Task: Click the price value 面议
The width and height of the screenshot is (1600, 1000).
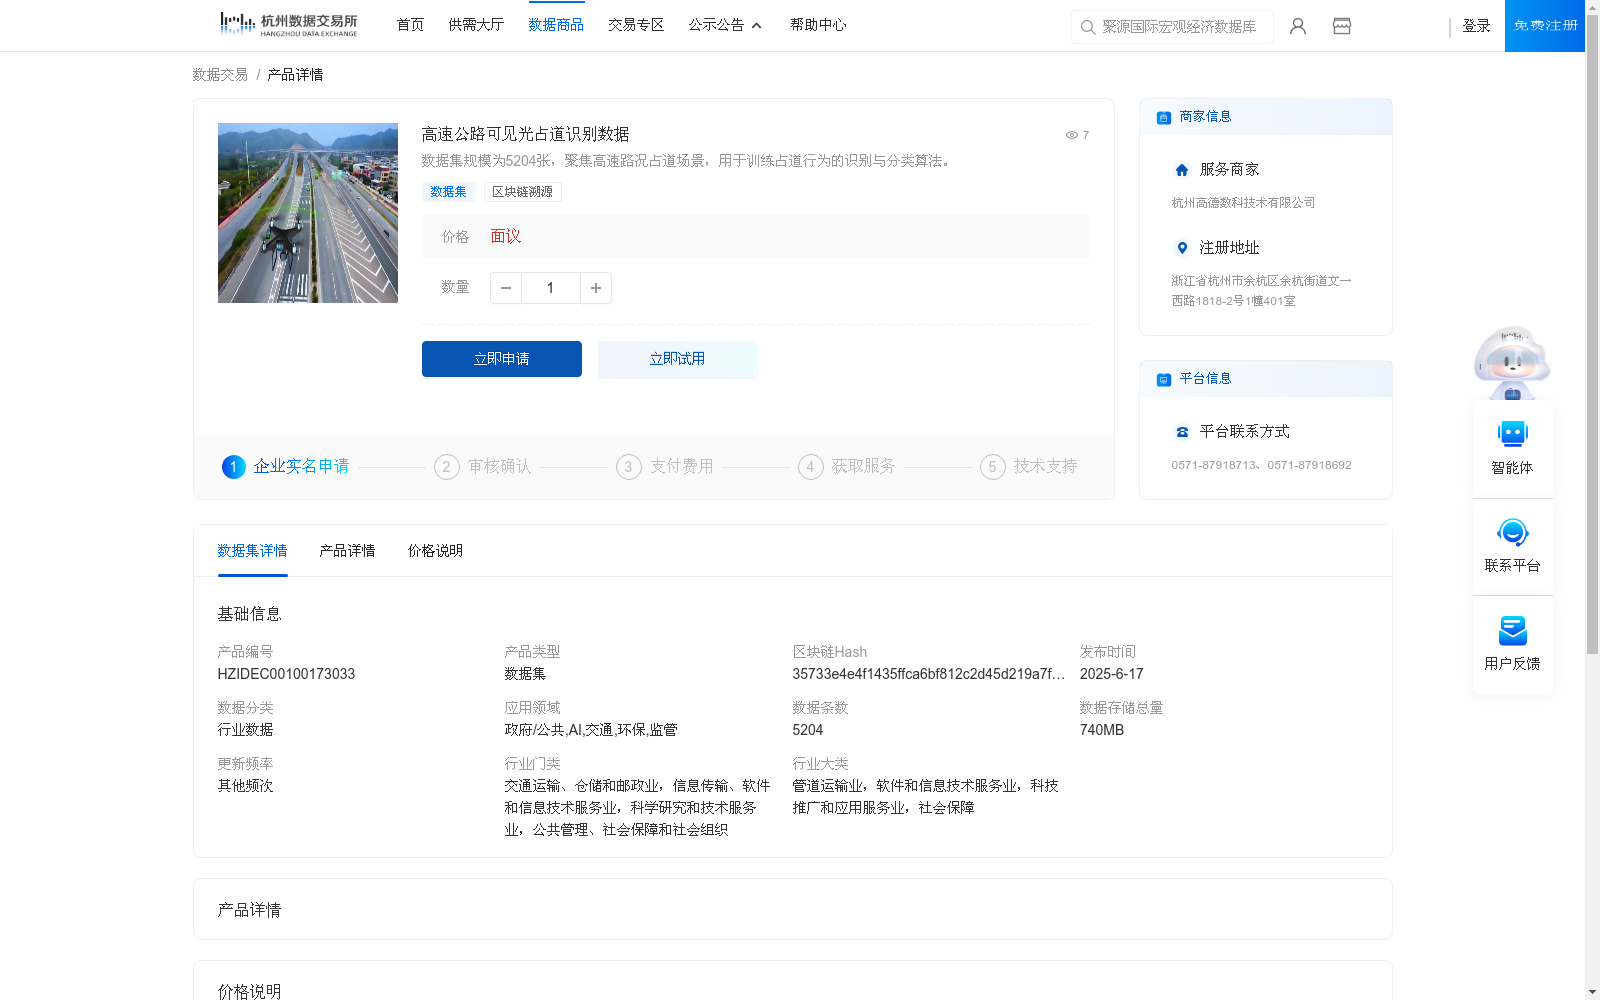Action: [505, 237]
